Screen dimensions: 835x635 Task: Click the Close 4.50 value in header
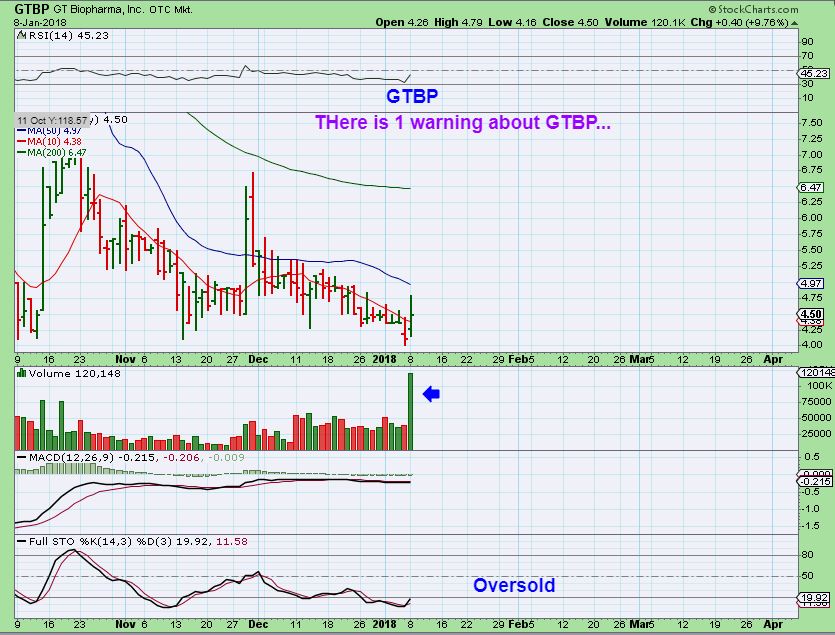(x=570, y=22)
